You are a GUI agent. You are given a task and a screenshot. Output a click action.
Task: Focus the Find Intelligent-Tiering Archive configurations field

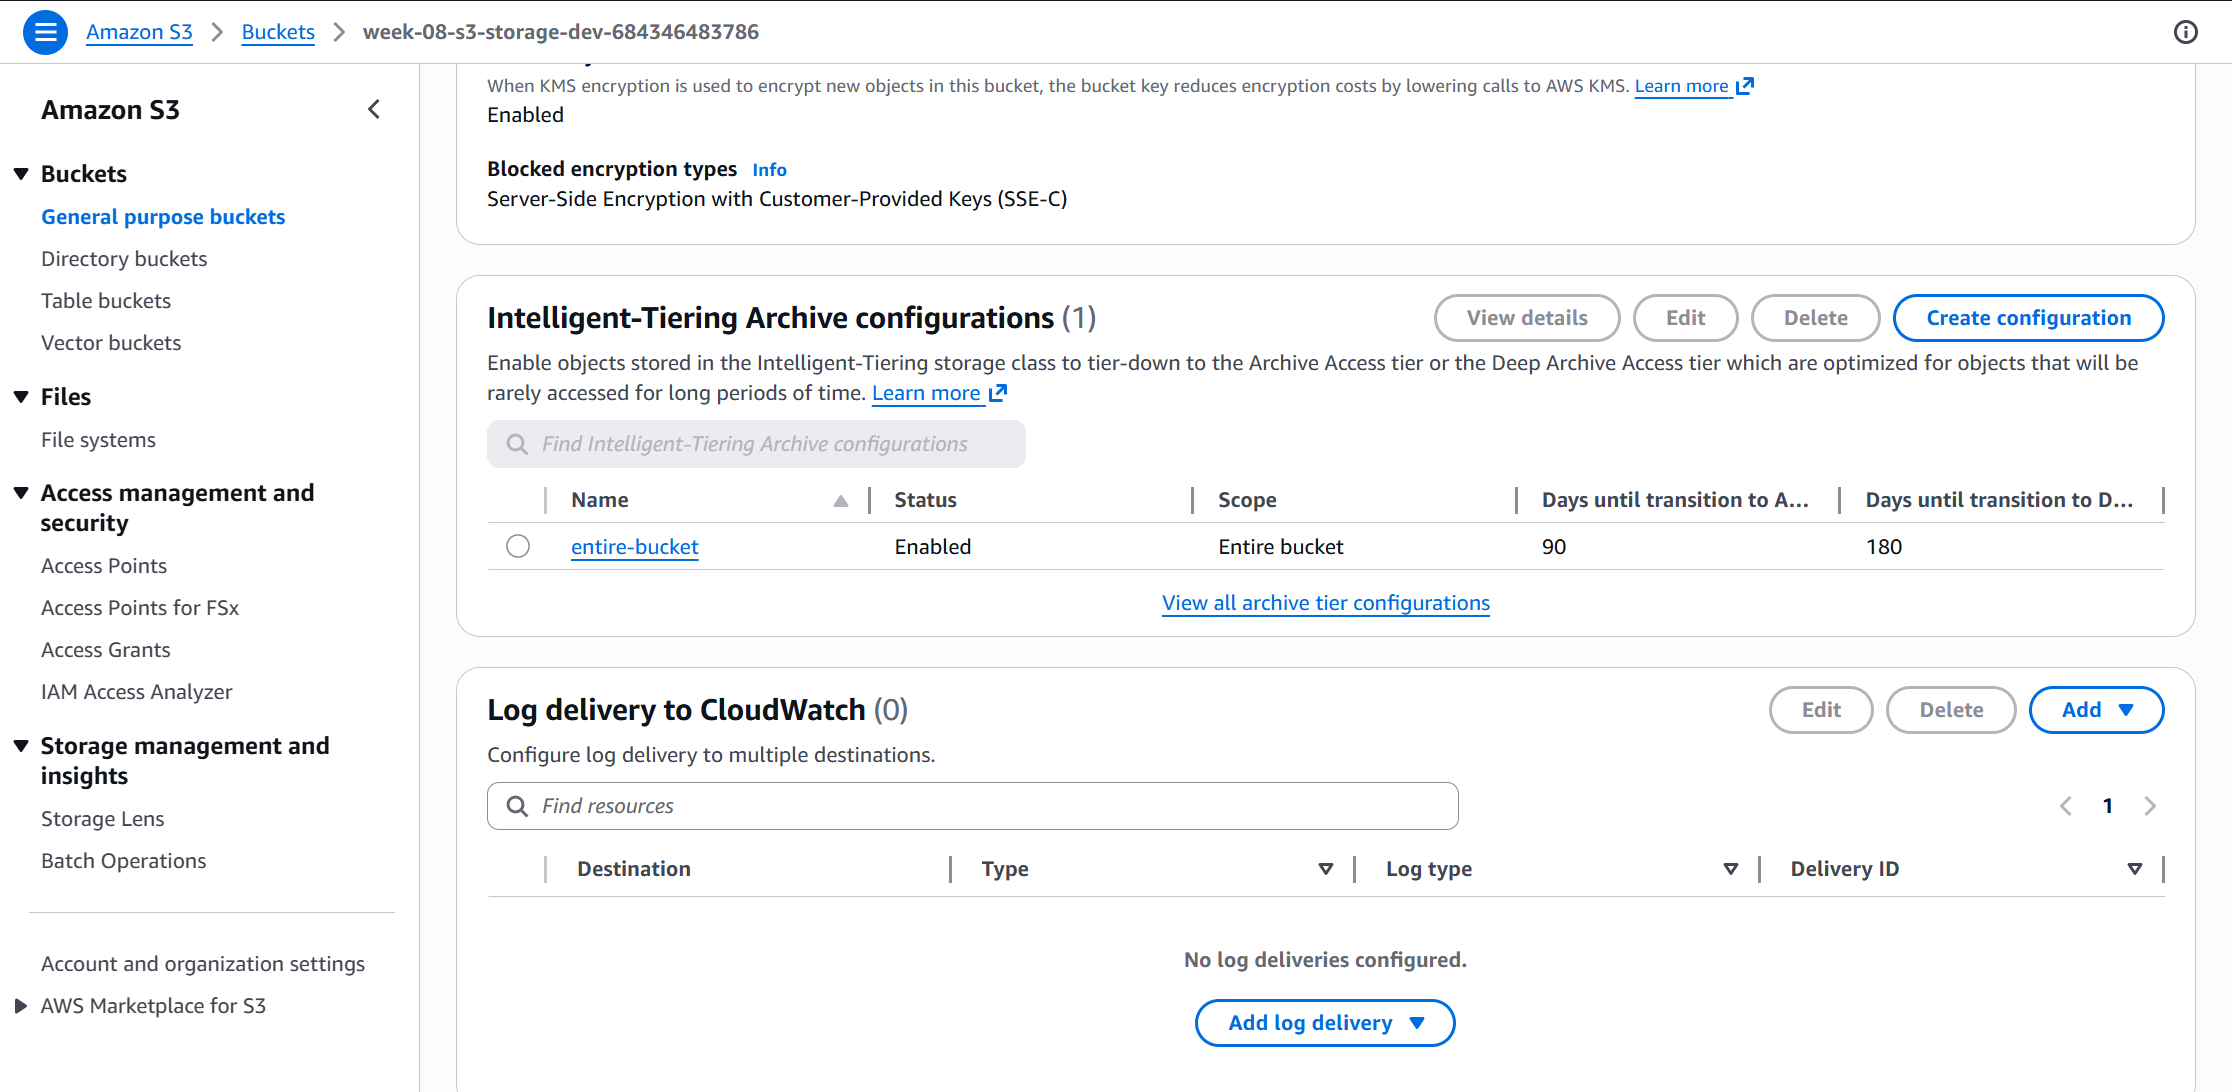click(756, 444)
